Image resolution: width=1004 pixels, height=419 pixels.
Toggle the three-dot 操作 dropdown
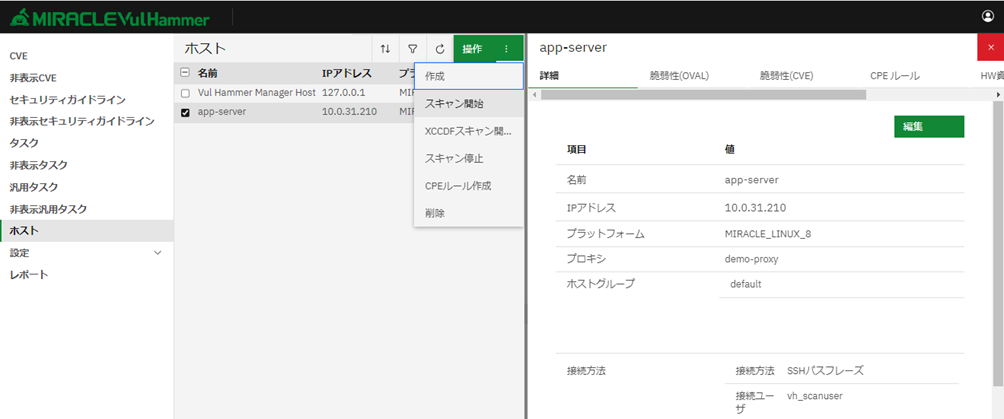[x=507, y=49]
